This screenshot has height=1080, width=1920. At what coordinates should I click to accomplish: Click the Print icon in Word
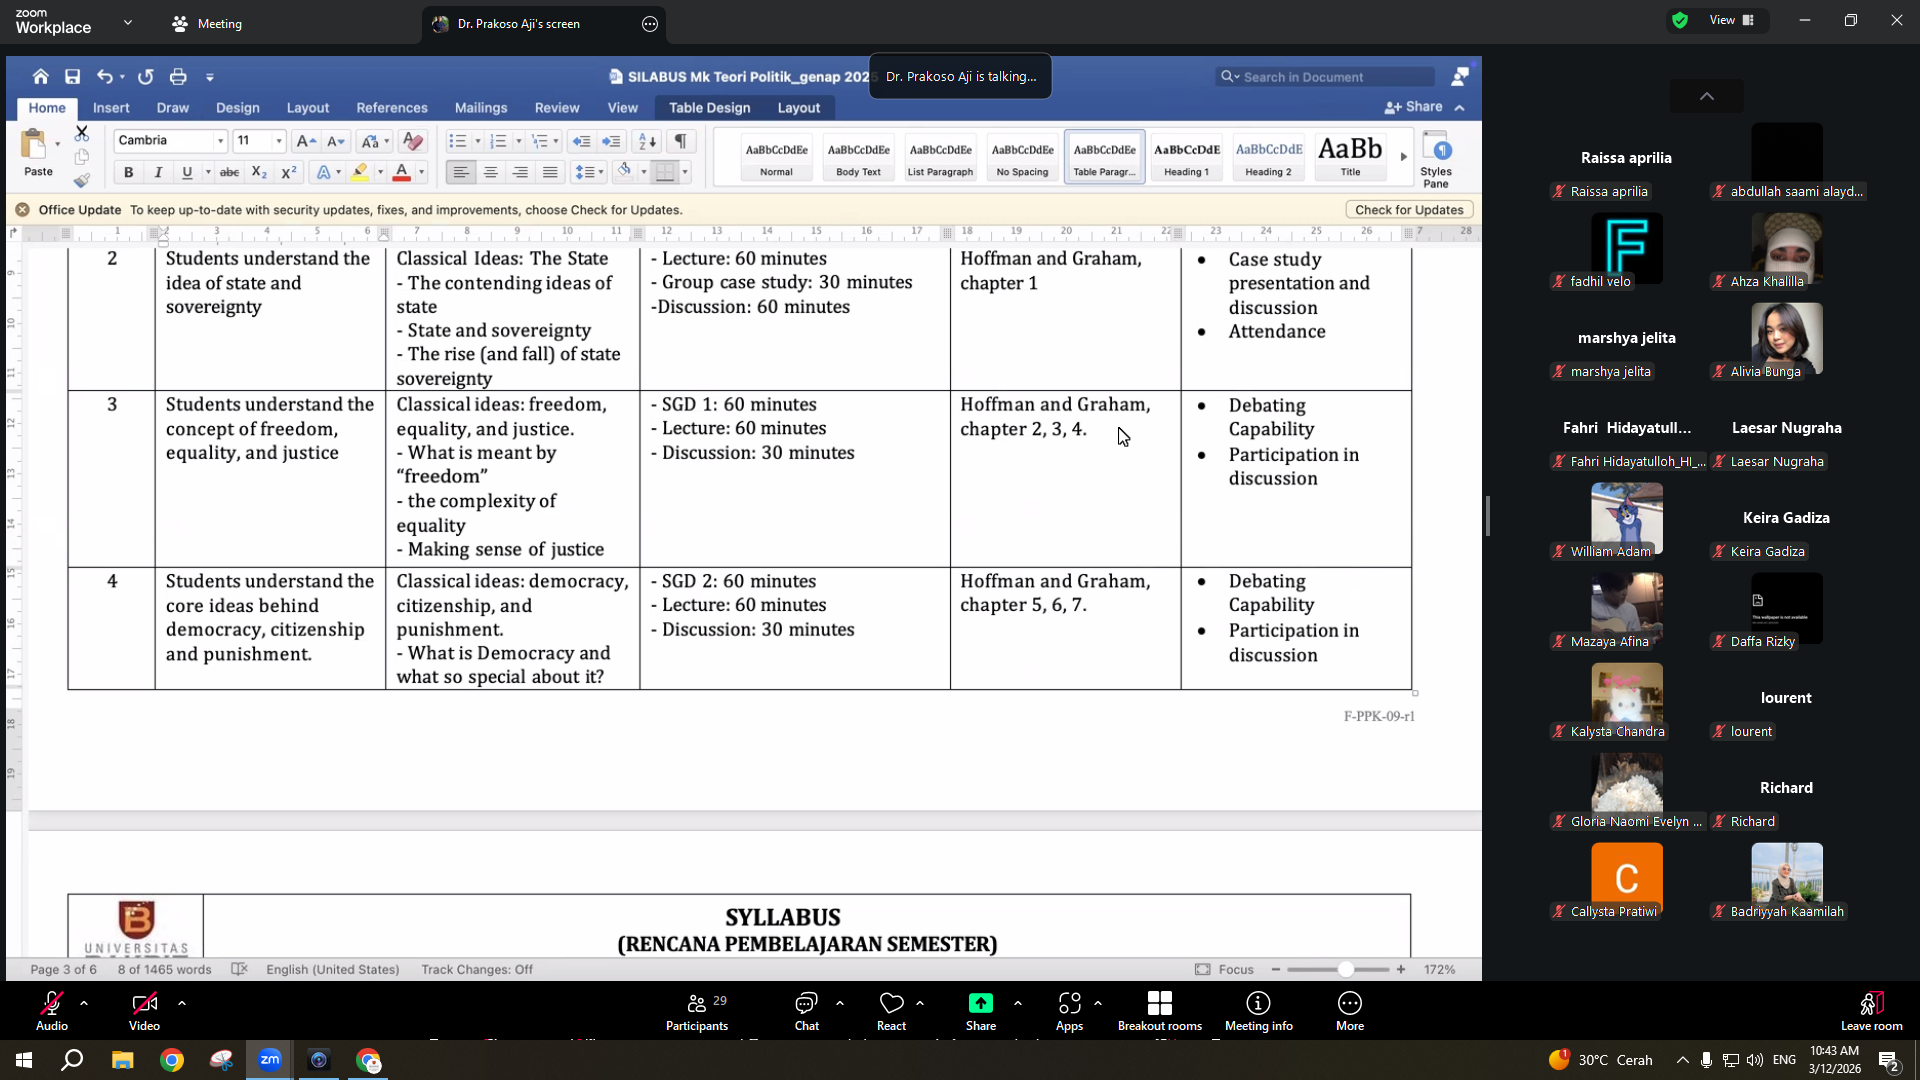point(178,77)
